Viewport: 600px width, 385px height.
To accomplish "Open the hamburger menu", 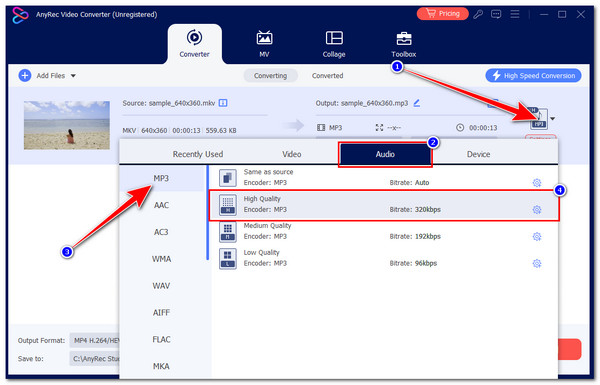I will pos(515,14).
